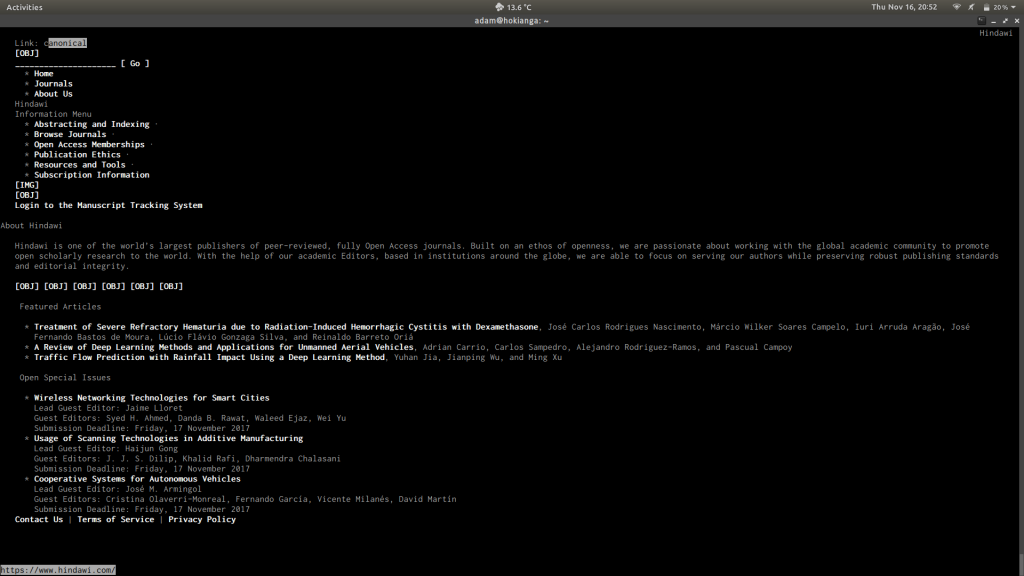
Task: Open the Deep Learning Unmanned Aerial Vehicles review
Action: click(223, 347)
